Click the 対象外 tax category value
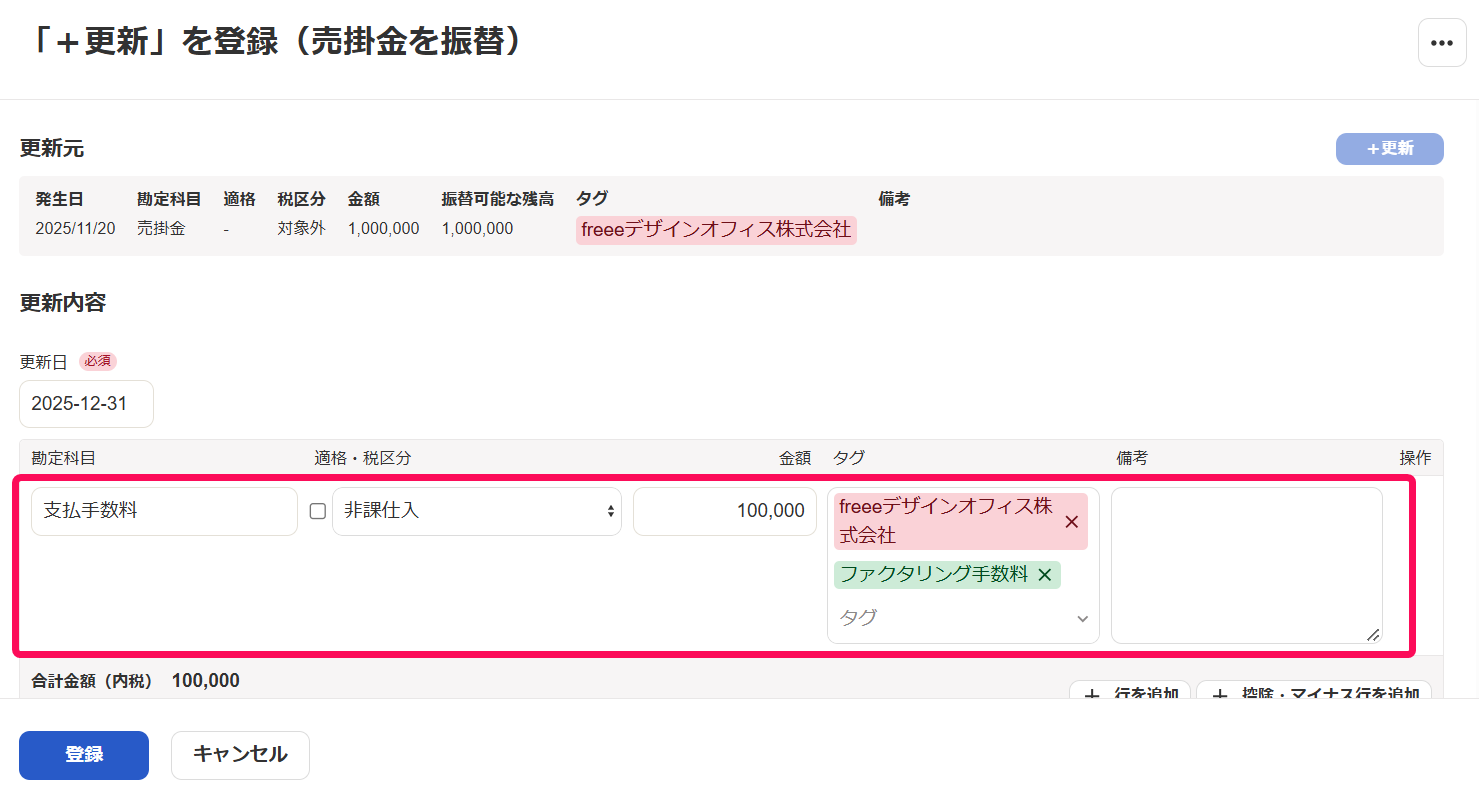 [302, 229]
